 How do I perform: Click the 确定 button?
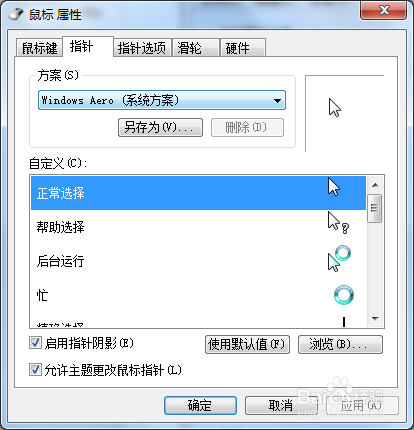(200, 405)
